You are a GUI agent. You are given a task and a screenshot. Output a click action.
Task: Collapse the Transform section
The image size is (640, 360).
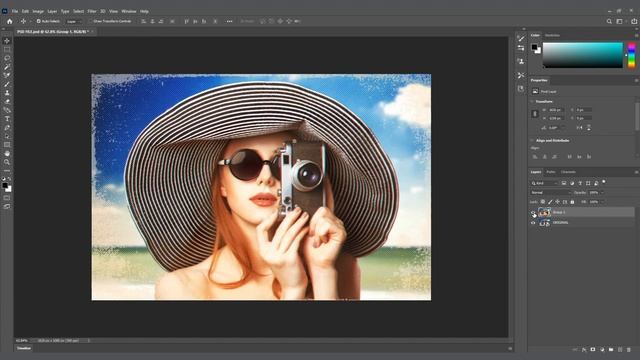point(532,101)
